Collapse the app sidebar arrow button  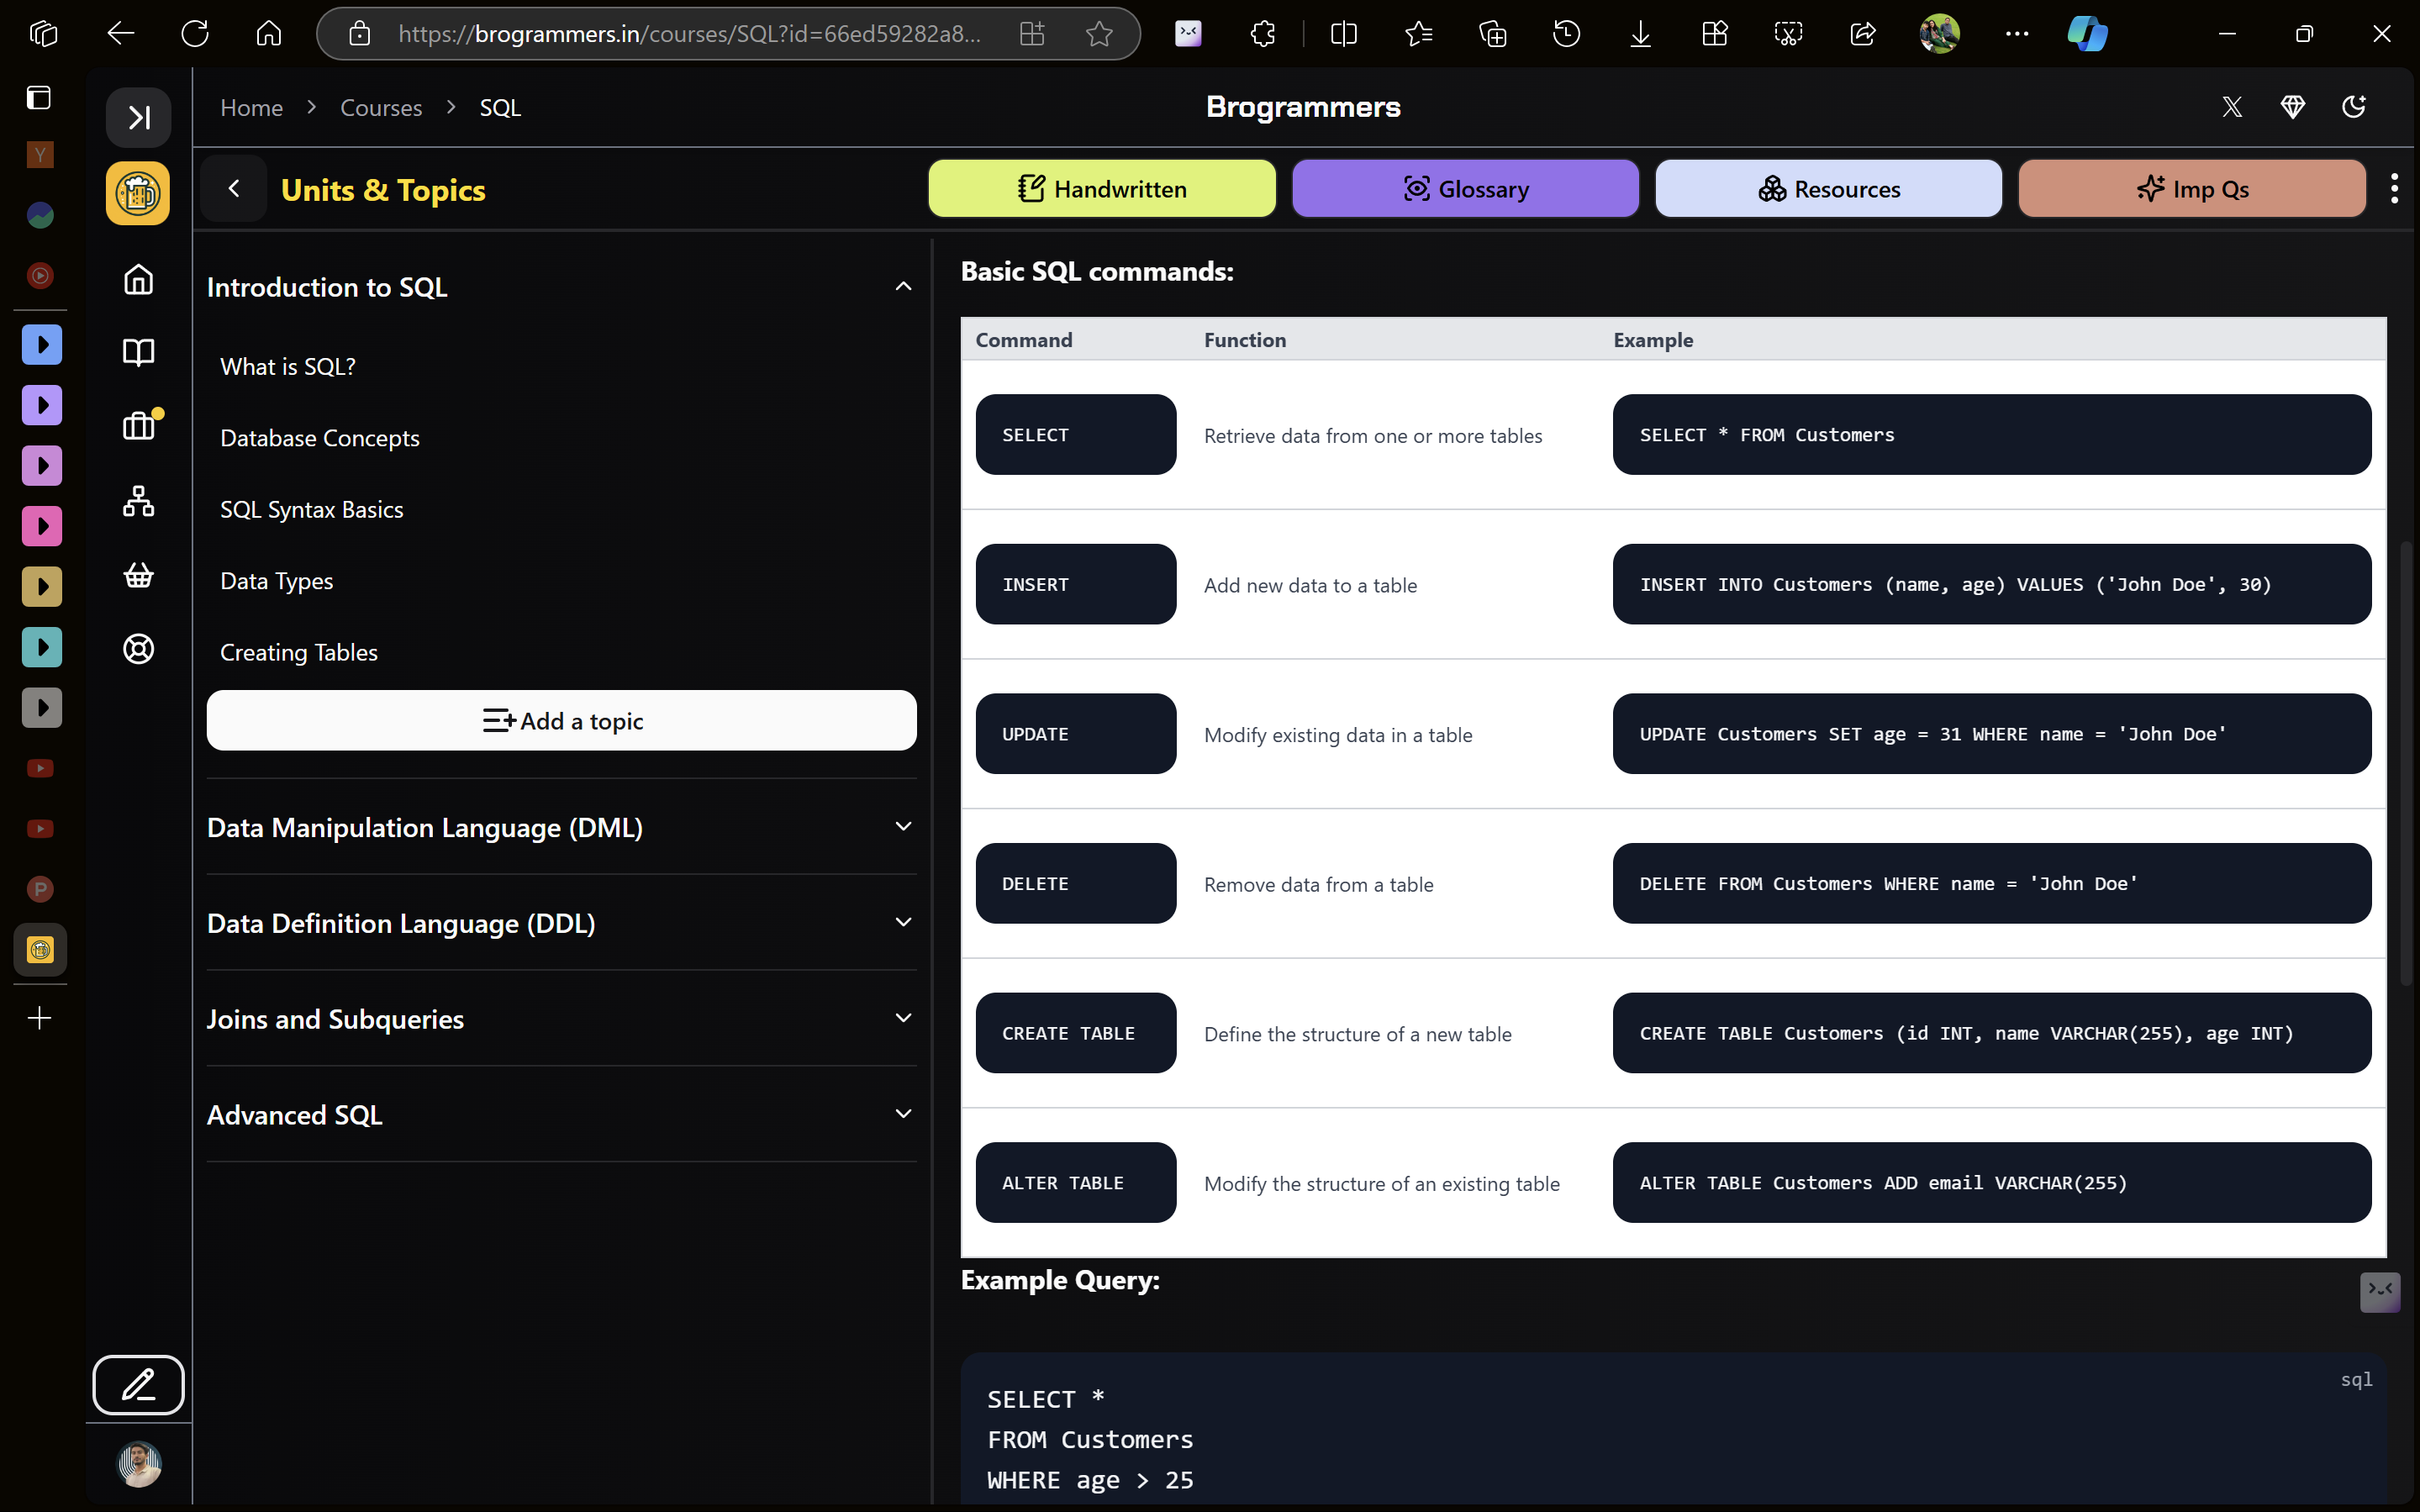tap(138, 118)
